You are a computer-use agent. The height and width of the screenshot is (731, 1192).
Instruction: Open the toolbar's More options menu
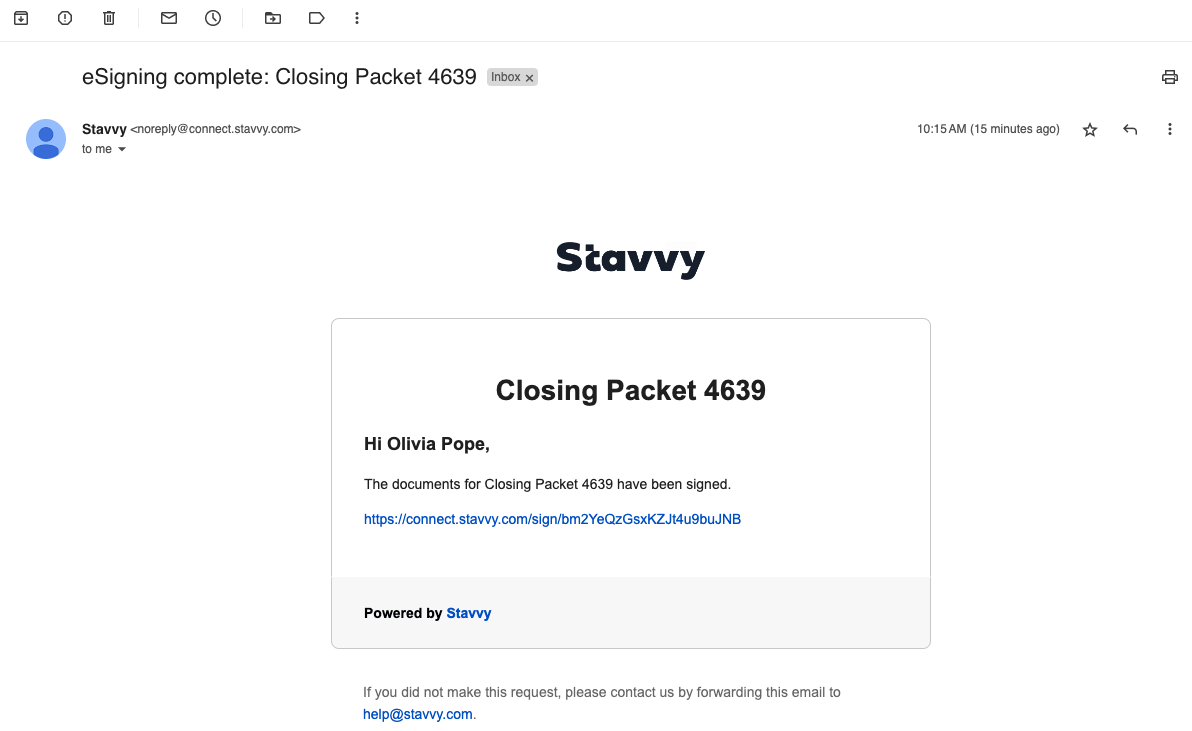[357, 18]
